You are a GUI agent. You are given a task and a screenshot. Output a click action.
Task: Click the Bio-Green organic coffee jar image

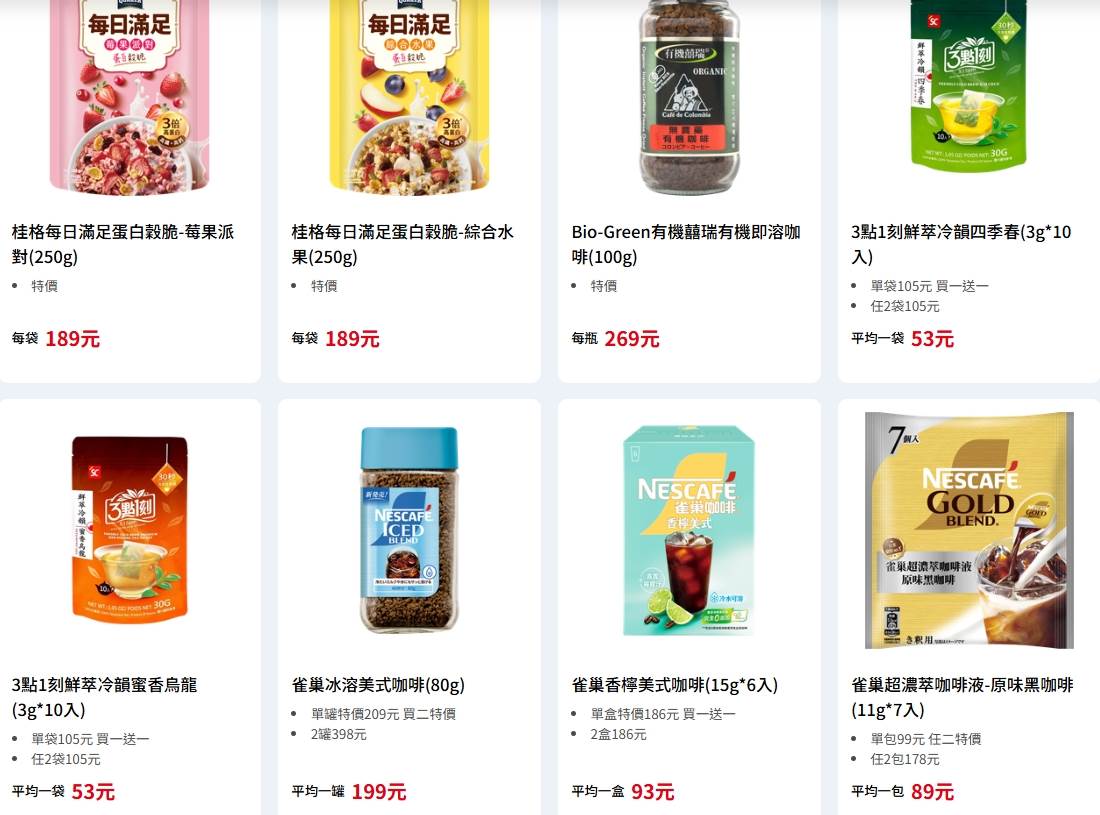click(x=689, y=97)
